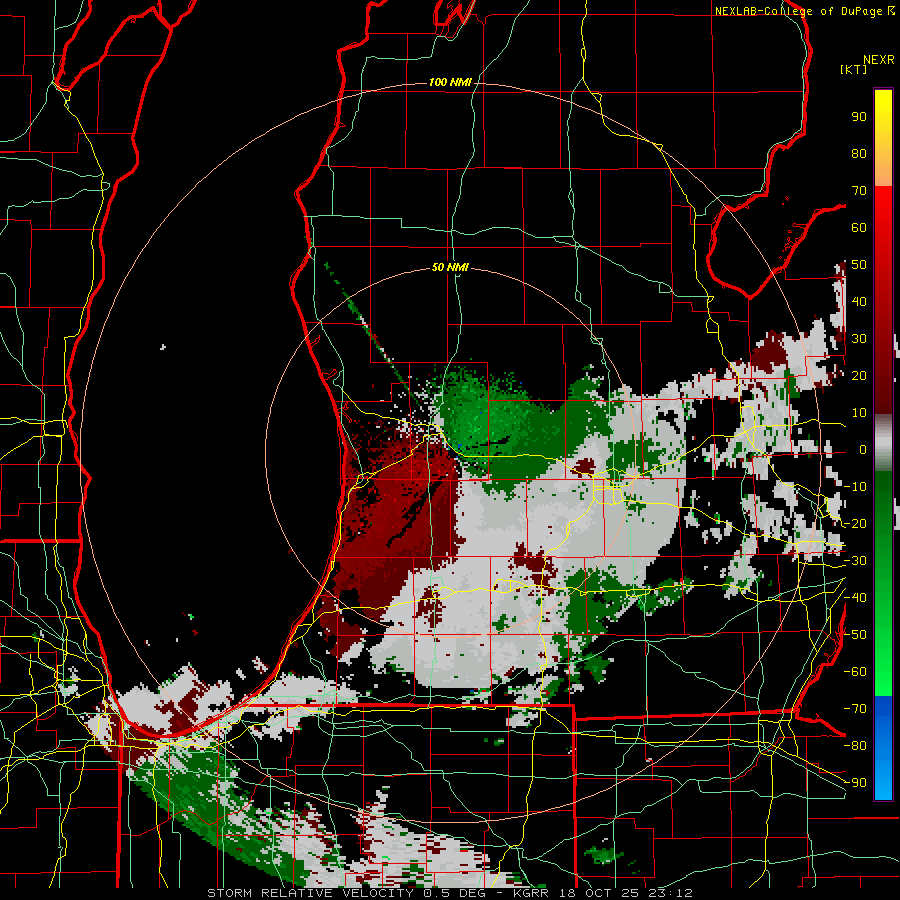Click the -60 value on velocity scale
The image size is (900, 900).
pyautogui.click(x=855, y=672)
